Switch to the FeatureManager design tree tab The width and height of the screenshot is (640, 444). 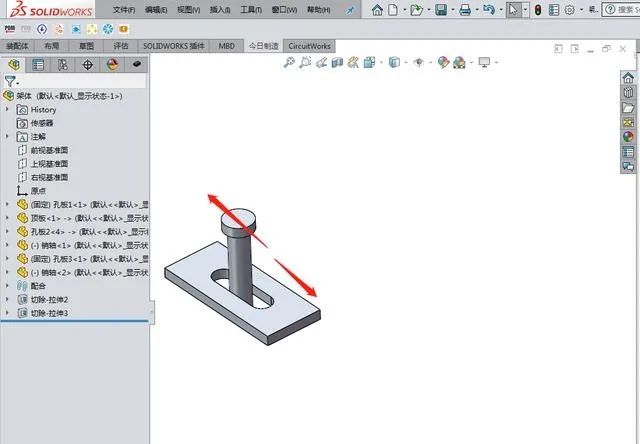tap(13, 64)
